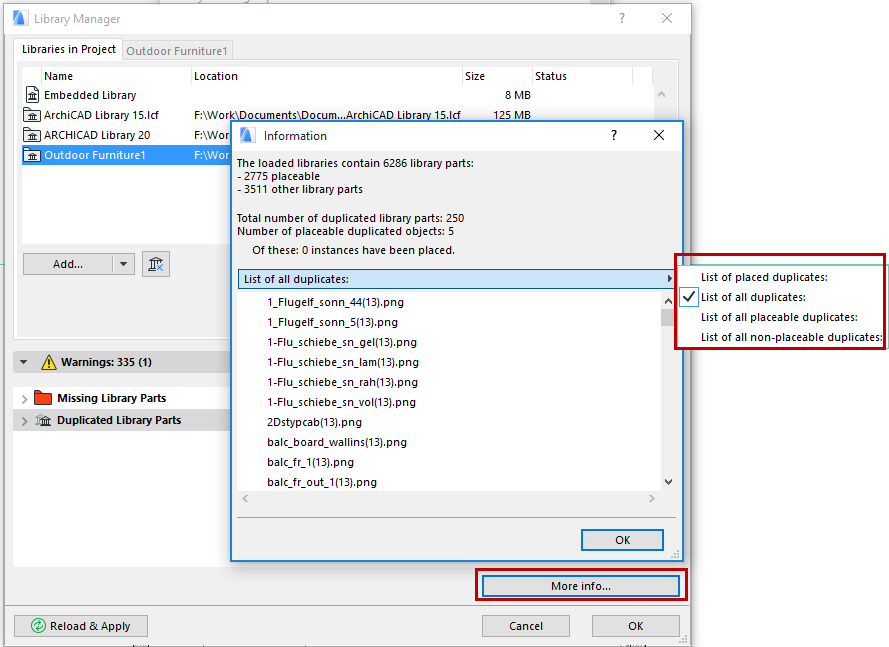This screenshot has width=889, height=647.
Task: Select 2Dstypcab(13).png in the list
Action: click(x=314, y=422)
